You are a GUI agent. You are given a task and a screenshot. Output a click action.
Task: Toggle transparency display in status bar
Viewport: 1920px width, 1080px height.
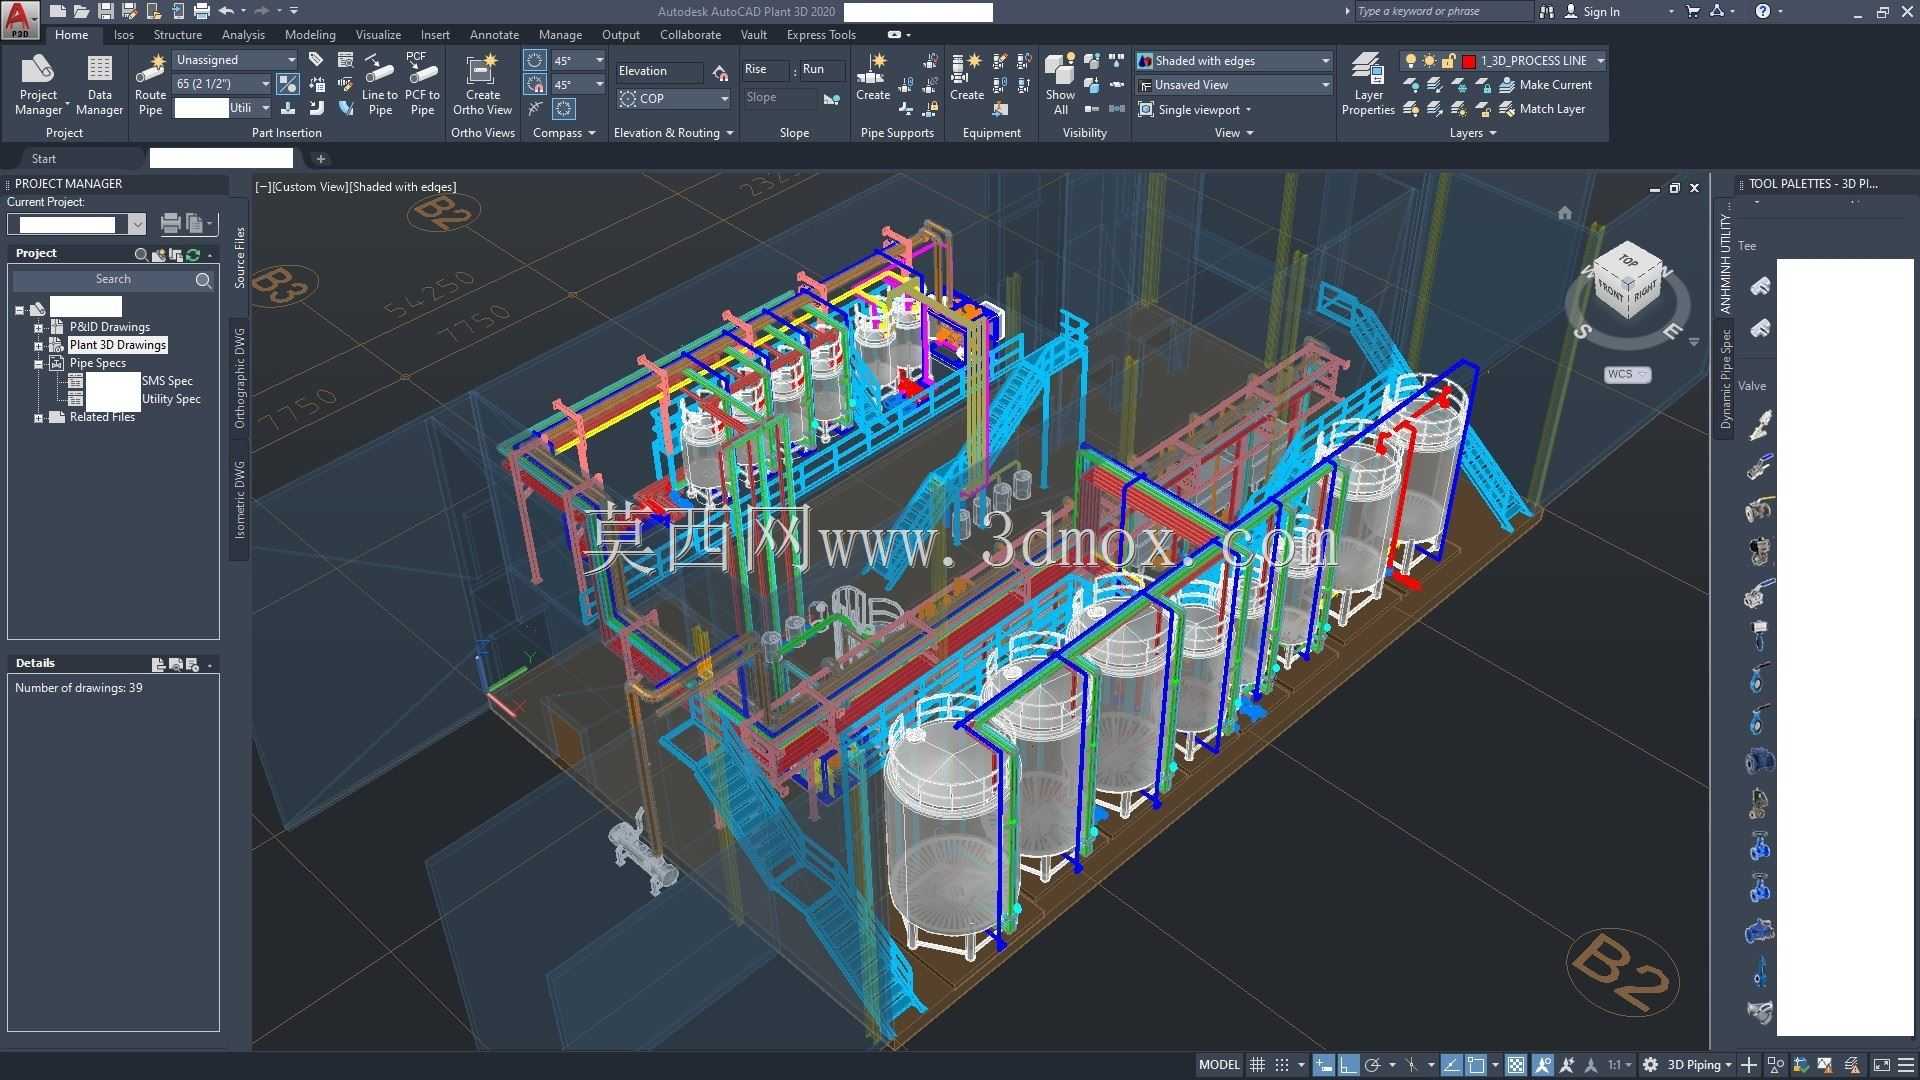point(1517,1065)
